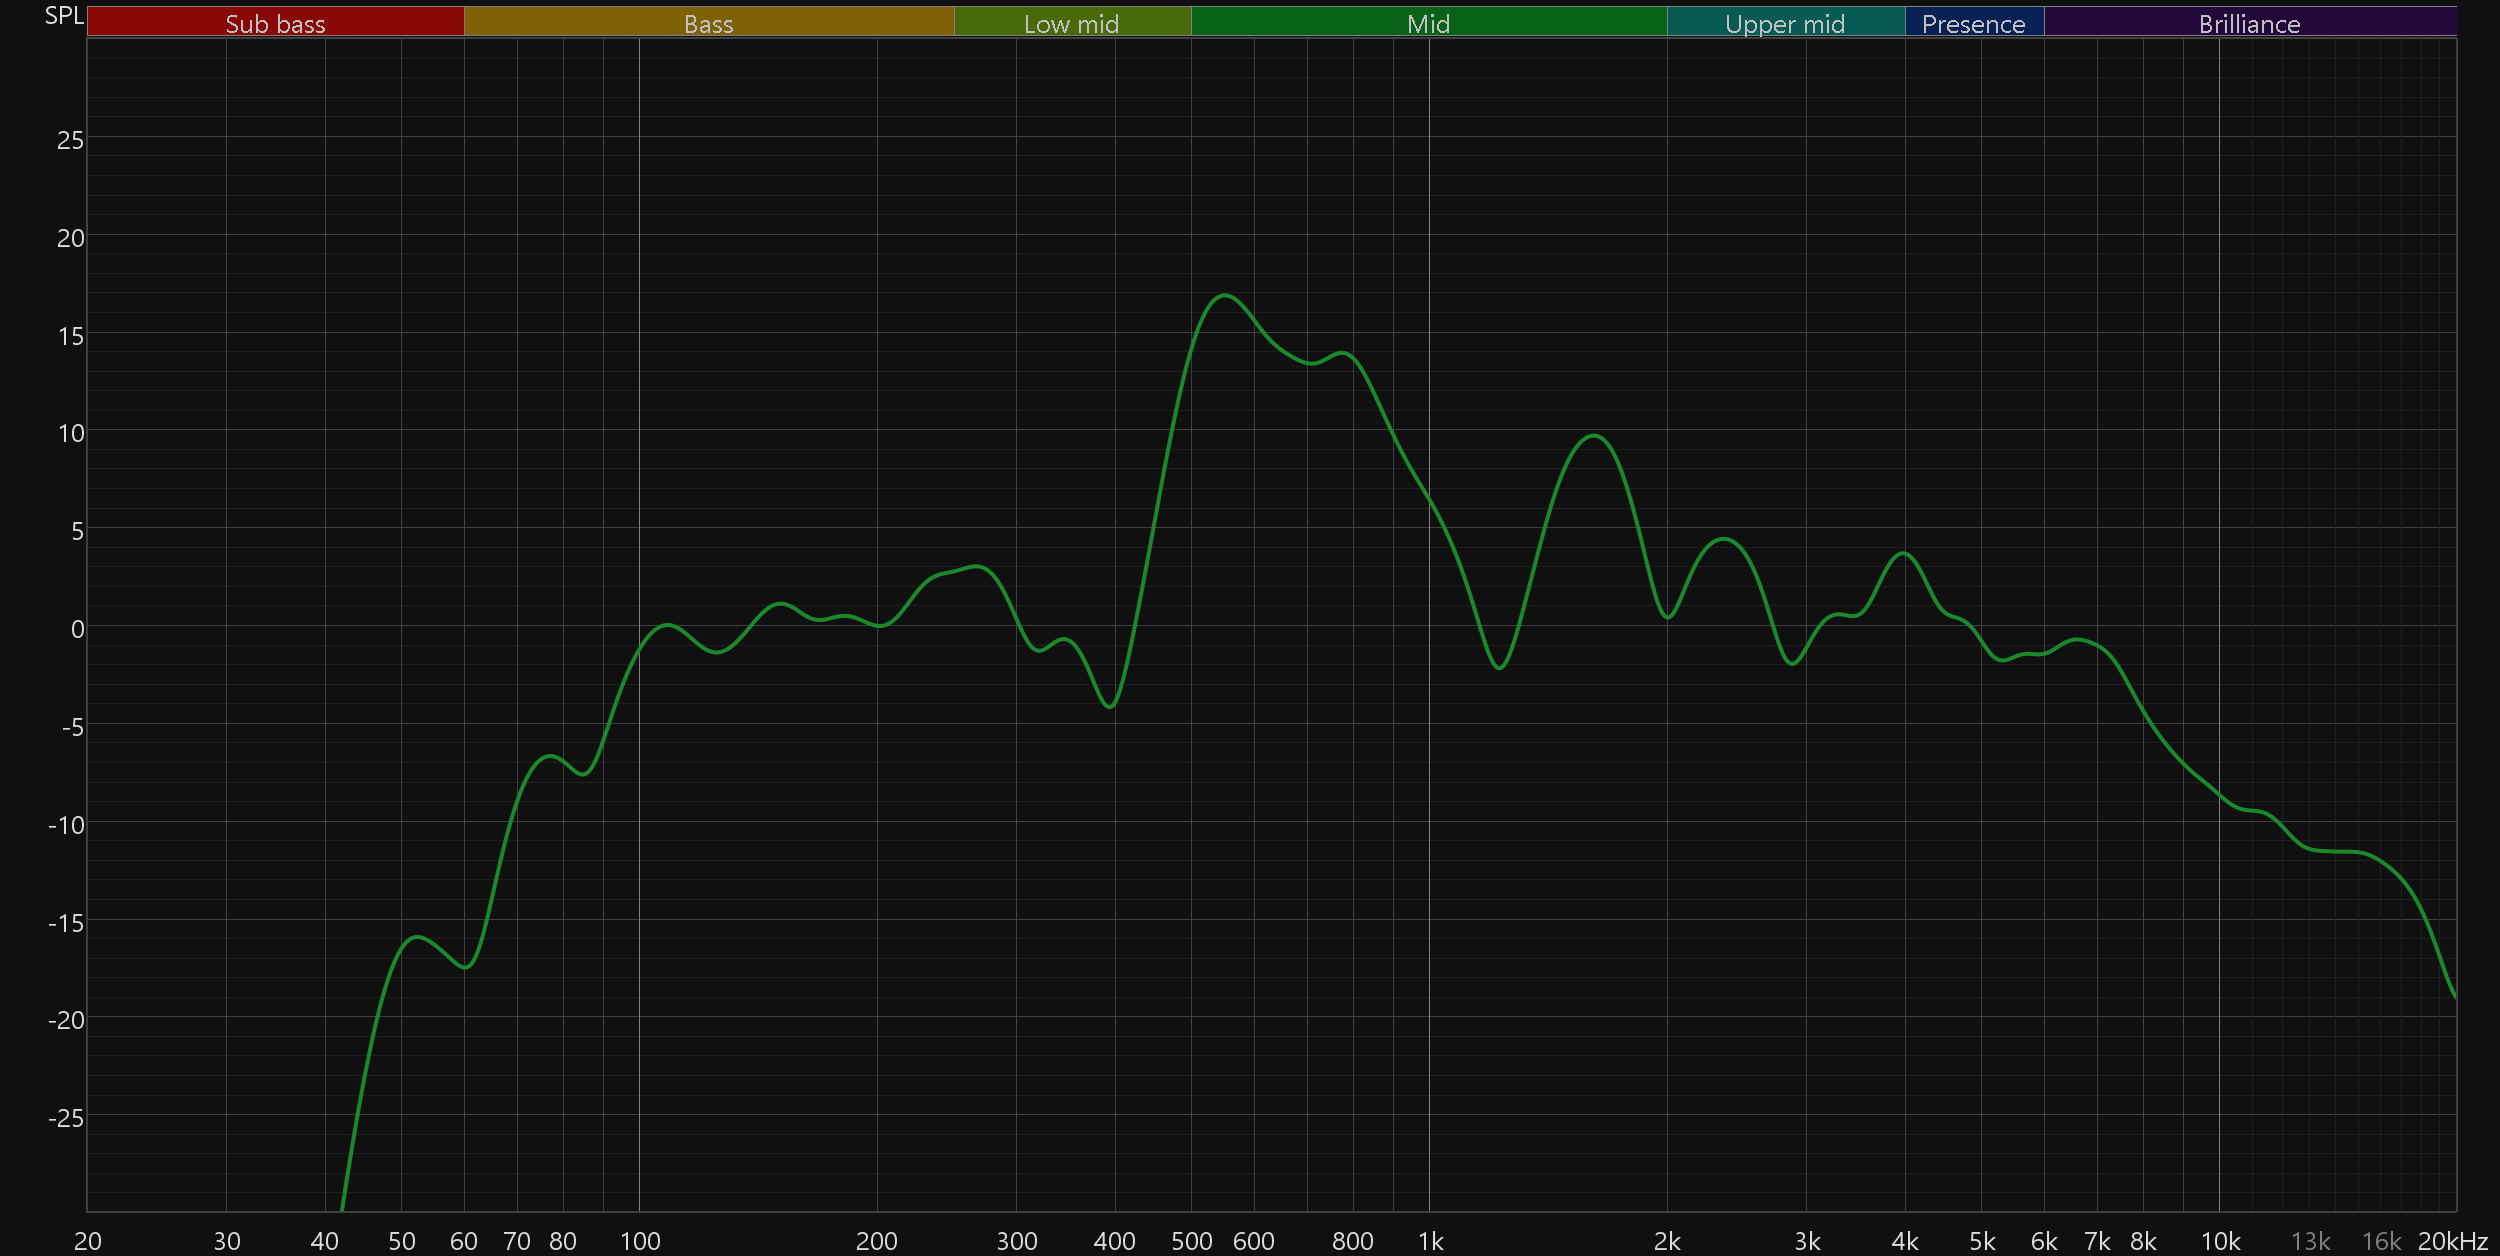This screenshot has height=1256, width=2500.
Task: Click the Sub bass band label
Action: point(275,23)
